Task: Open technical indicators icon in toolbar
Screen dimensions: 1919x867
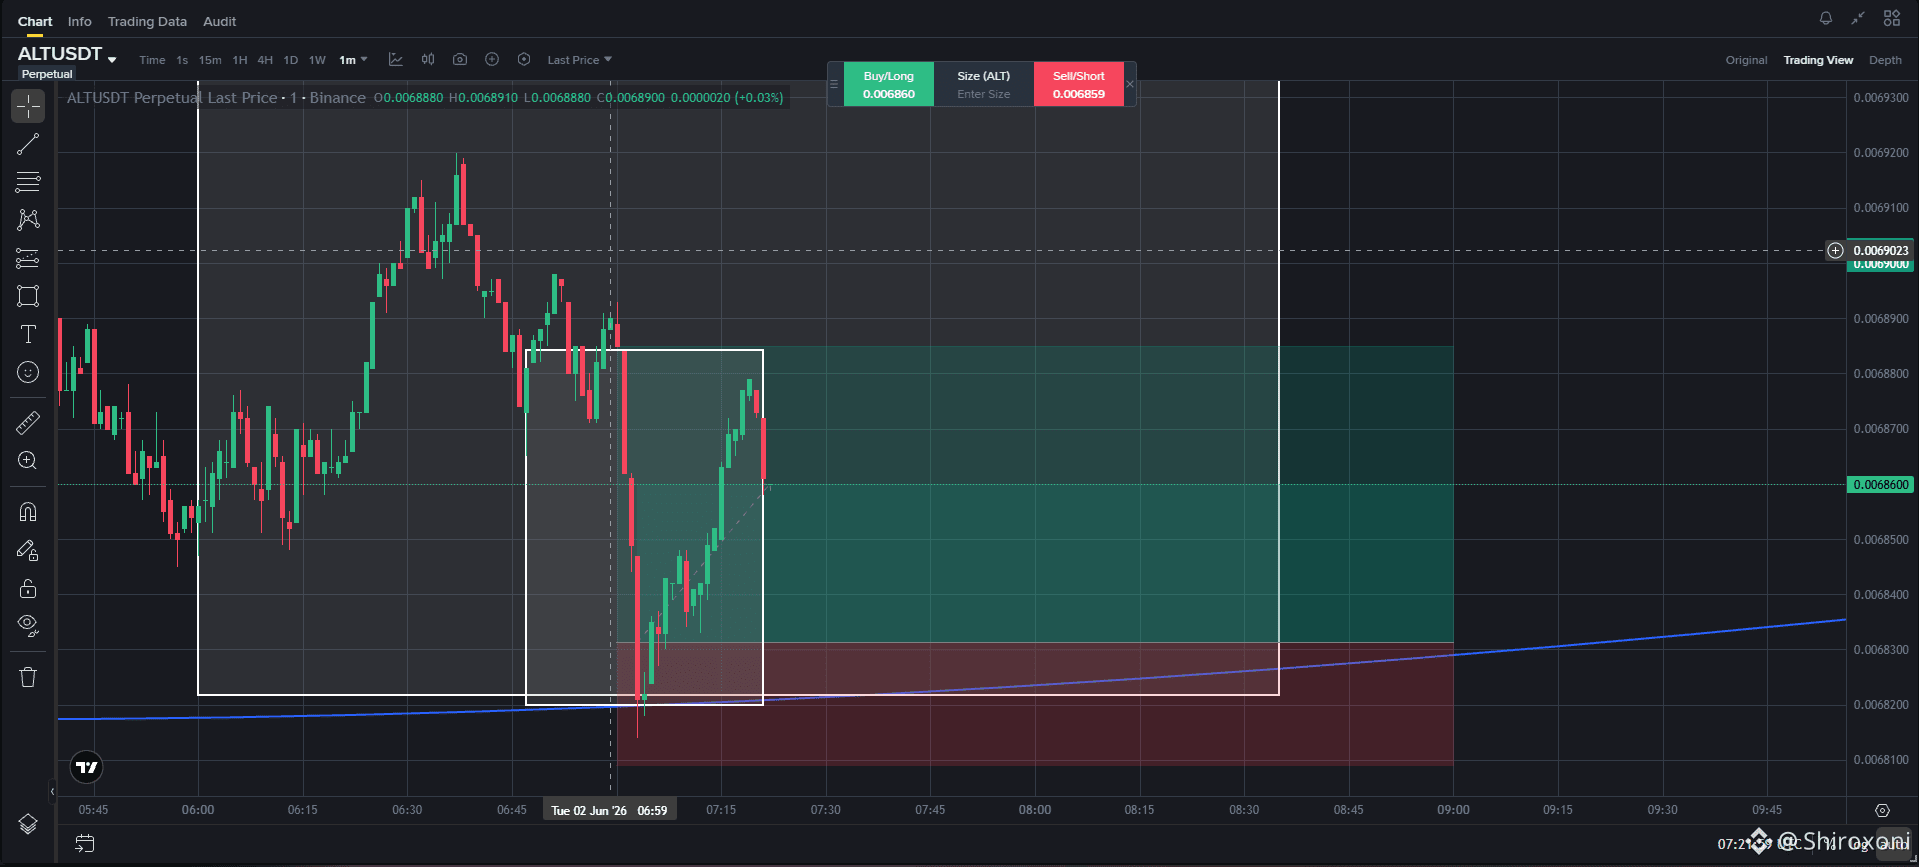Action: tap(396, 60)
